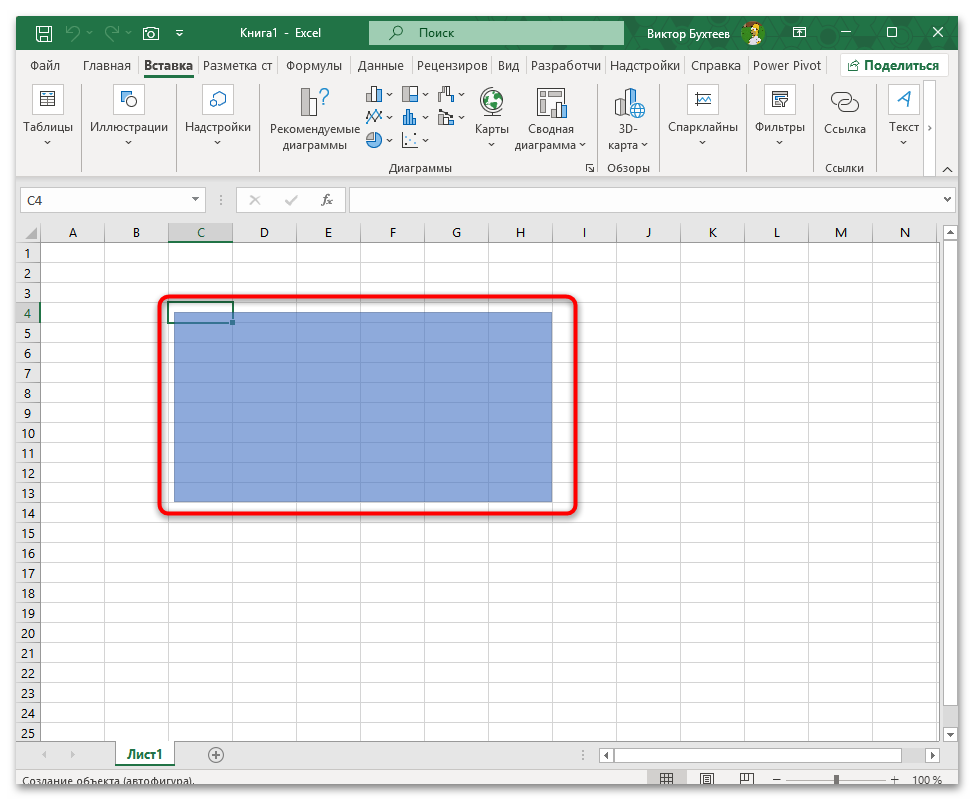Viewport: 974px width, 800px height.
Task: Expand the Name Box dropdown arrow
Action: 194,200
